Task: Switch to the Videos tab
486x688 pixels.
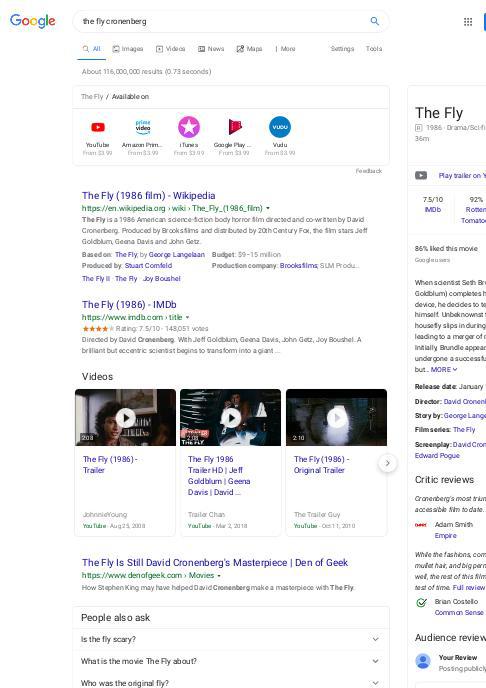Action: 171,49
